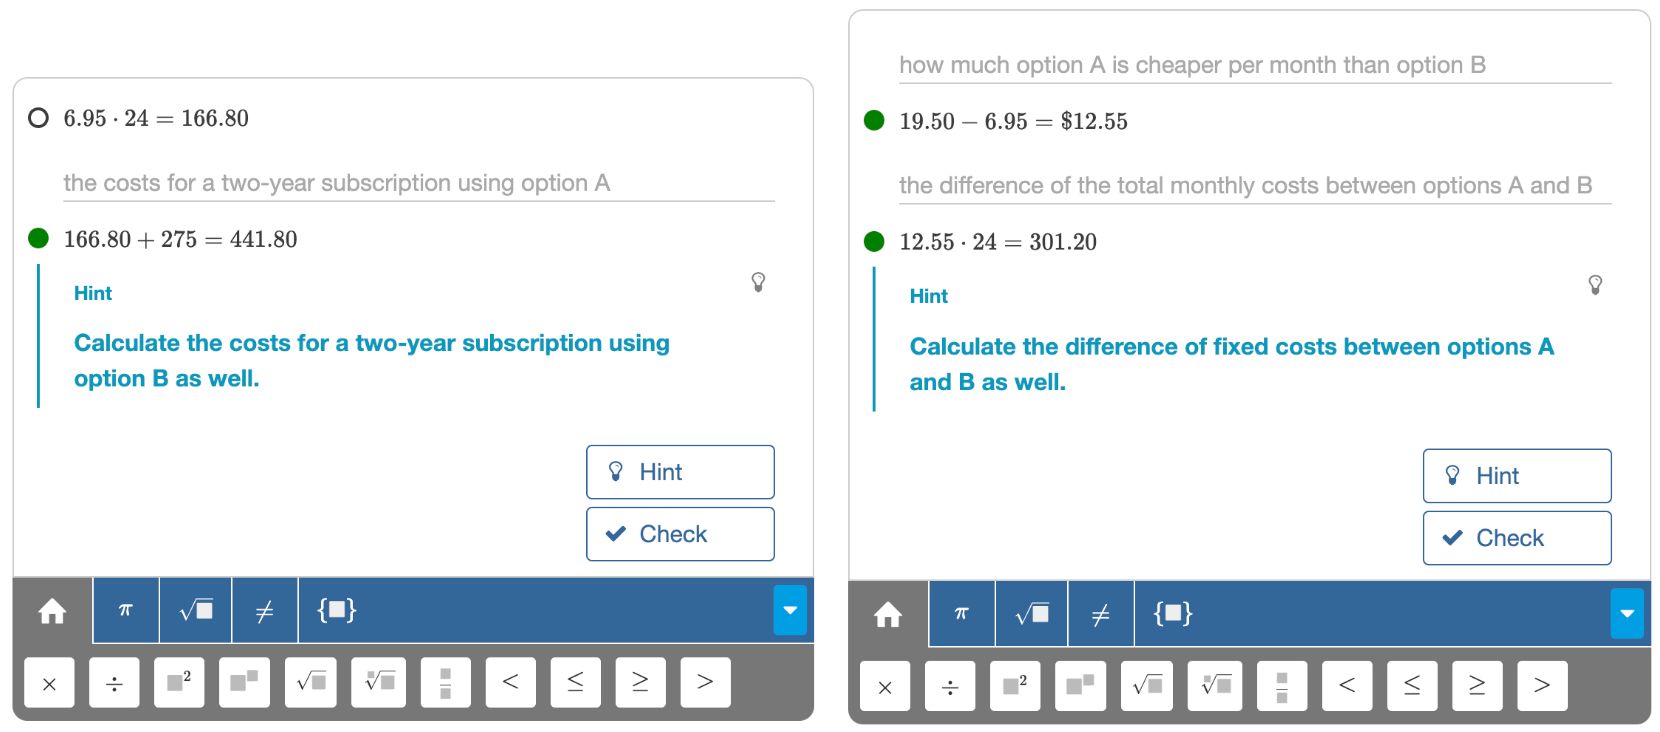The image size is (1660, 732).
Task: Expand the keyboard dropdown arrow on the left panel
Action: click(x=790, y=610)
